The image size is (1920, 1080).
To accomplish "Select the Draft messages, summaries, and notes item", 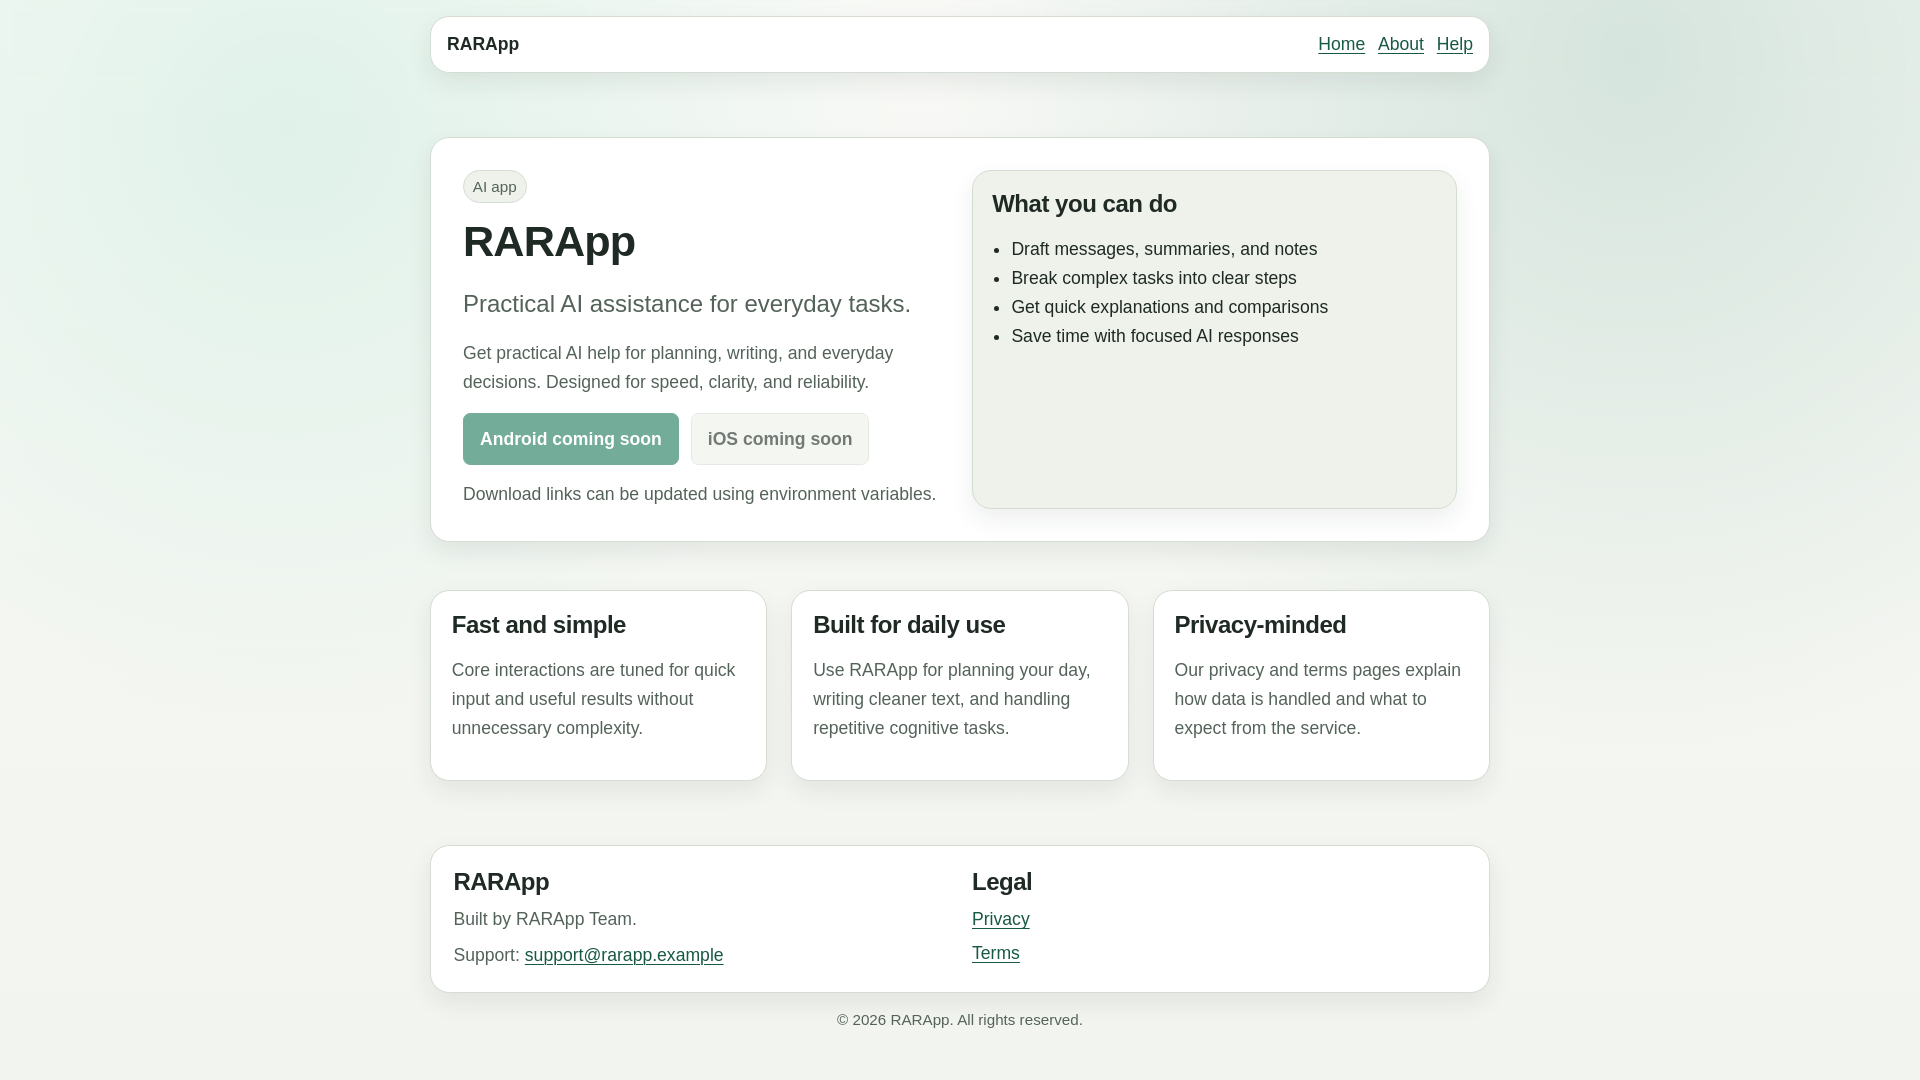I will click(1164, 249).
